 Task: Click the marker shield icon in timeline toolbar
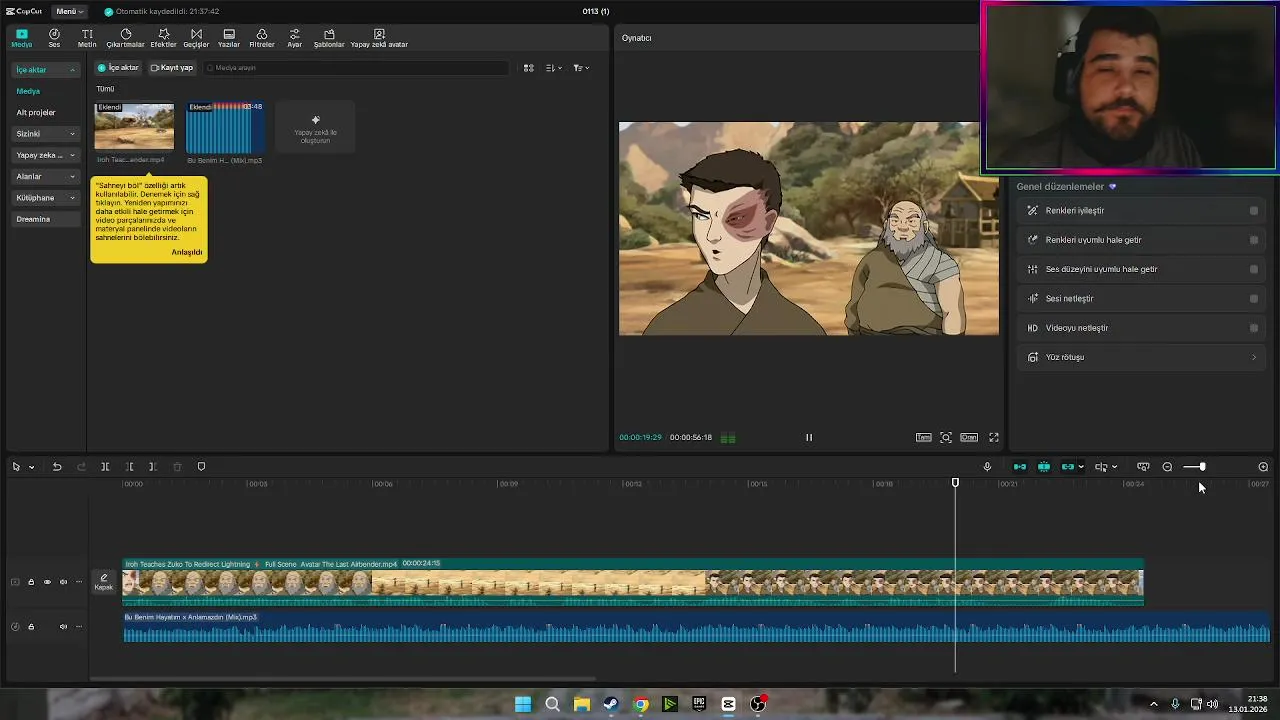(201, 467)
